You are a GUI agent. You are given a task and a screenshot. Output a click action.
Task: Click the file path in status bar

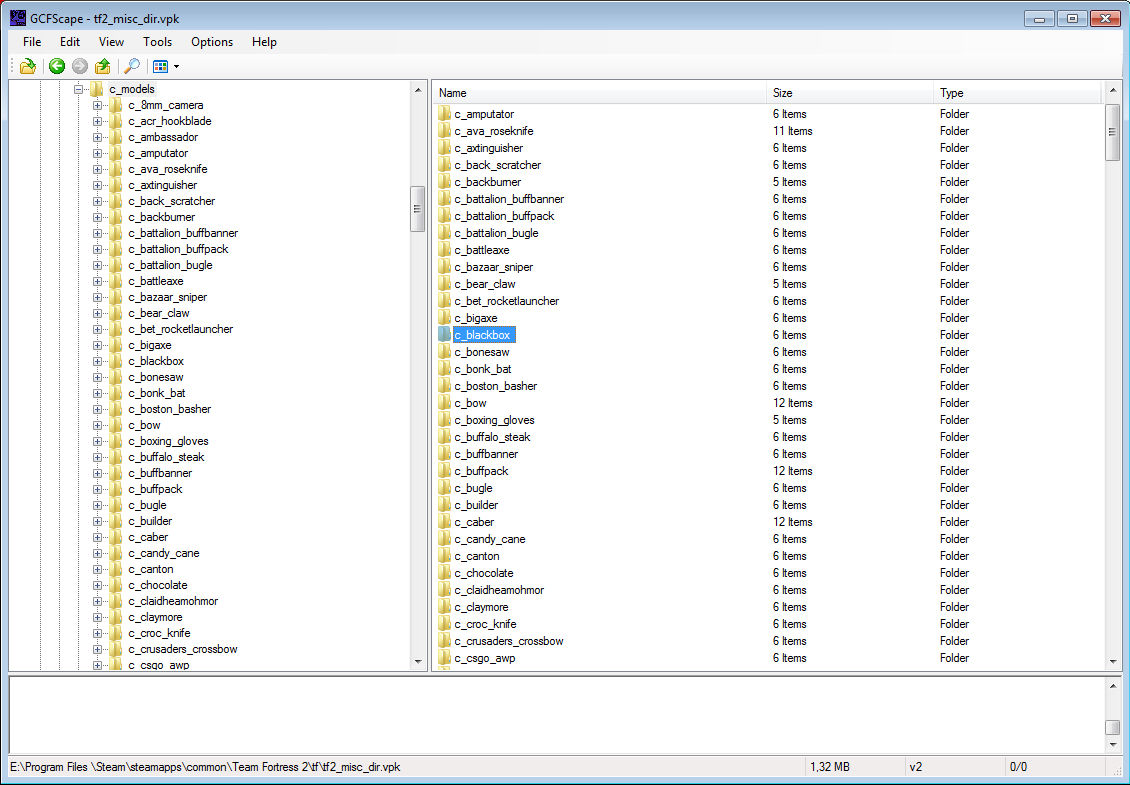click(205, 767)
